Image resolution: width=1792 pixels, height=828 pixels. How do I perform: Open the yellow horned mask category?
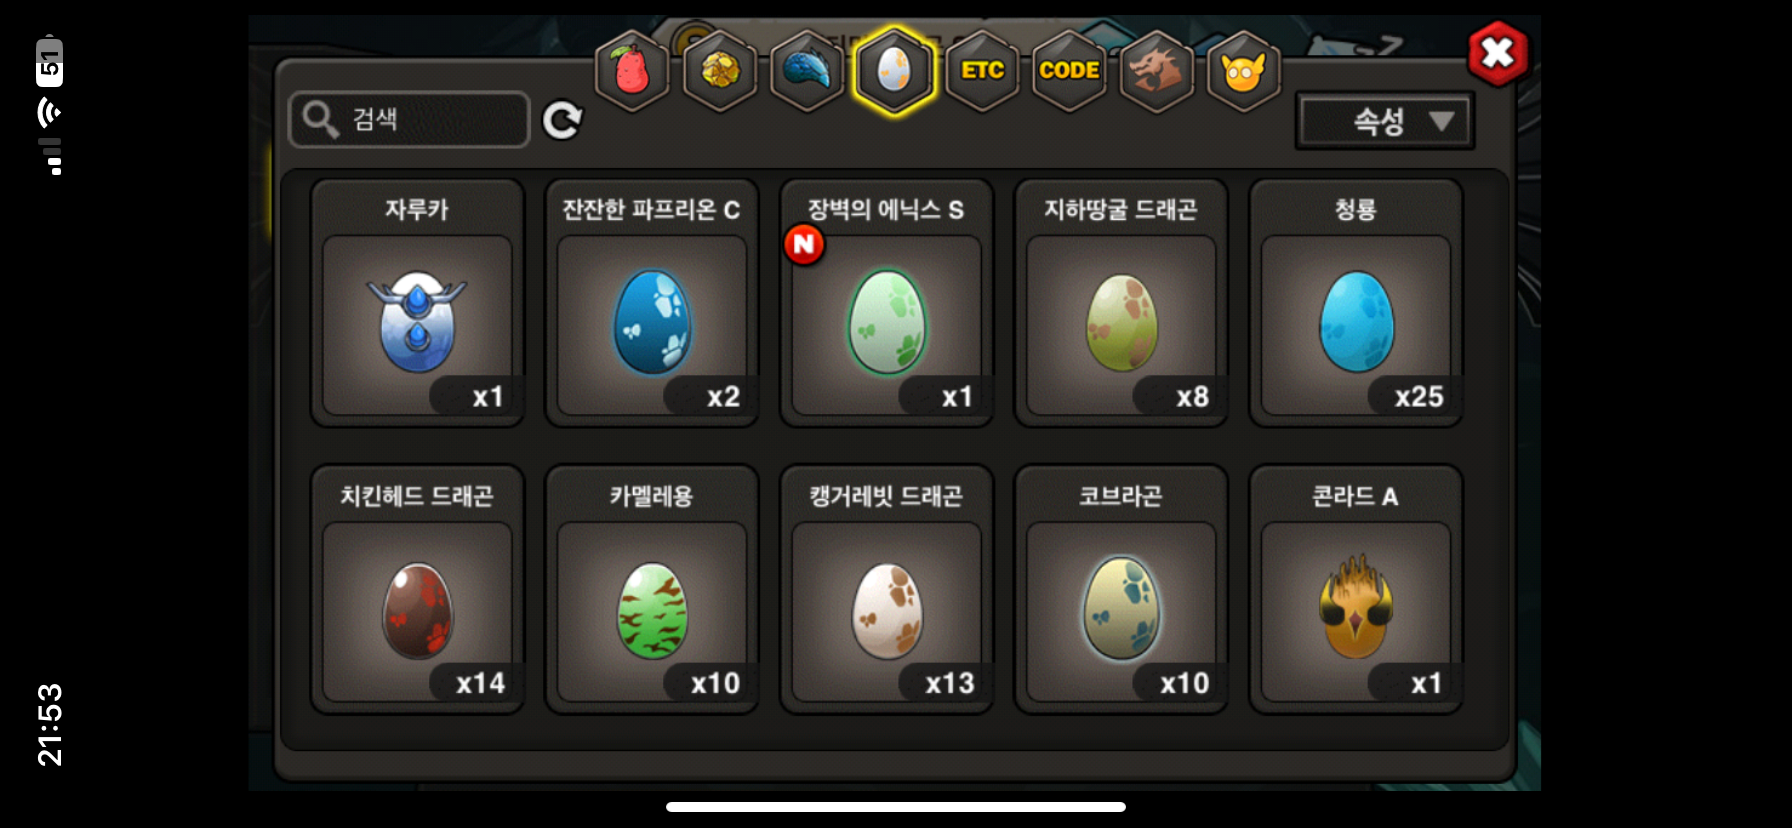[1244, 71]
